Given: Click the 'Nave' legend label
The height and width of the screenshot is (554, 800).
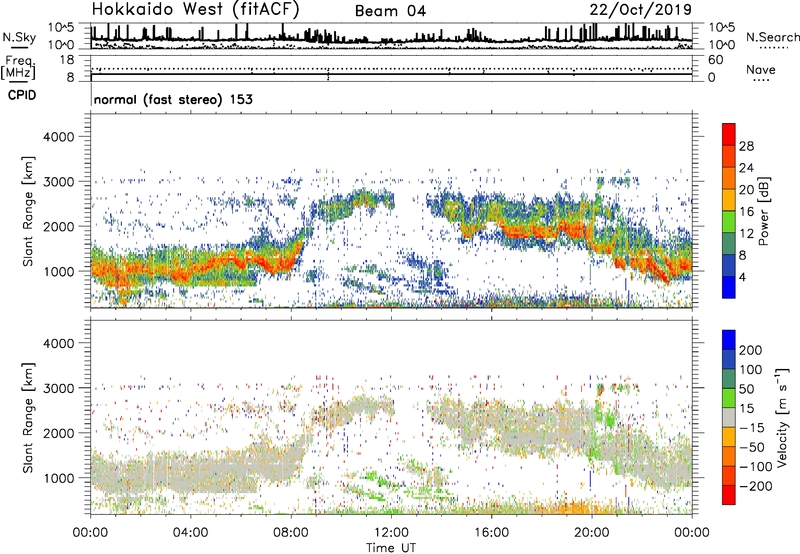Looking at the screenshot, I should click(761, 70).
